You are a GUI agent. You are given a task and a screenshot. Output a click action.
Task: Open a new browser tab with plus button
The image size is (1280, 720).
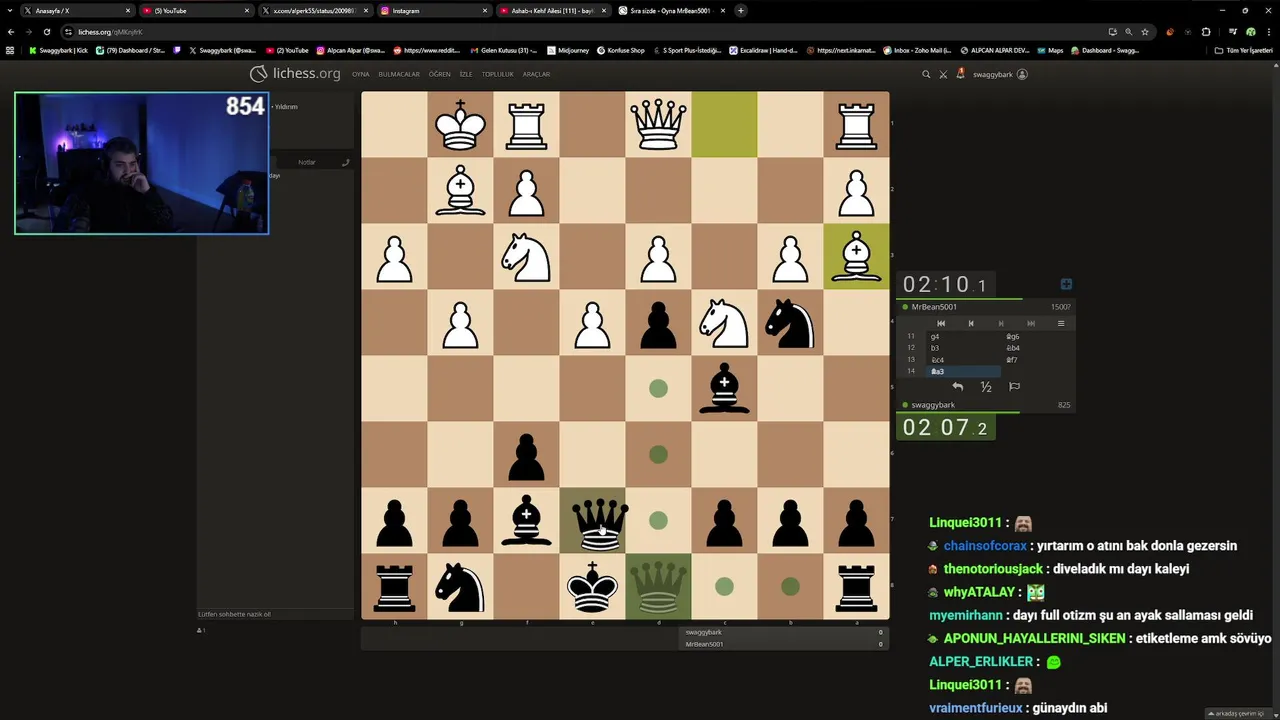[741, 10]
